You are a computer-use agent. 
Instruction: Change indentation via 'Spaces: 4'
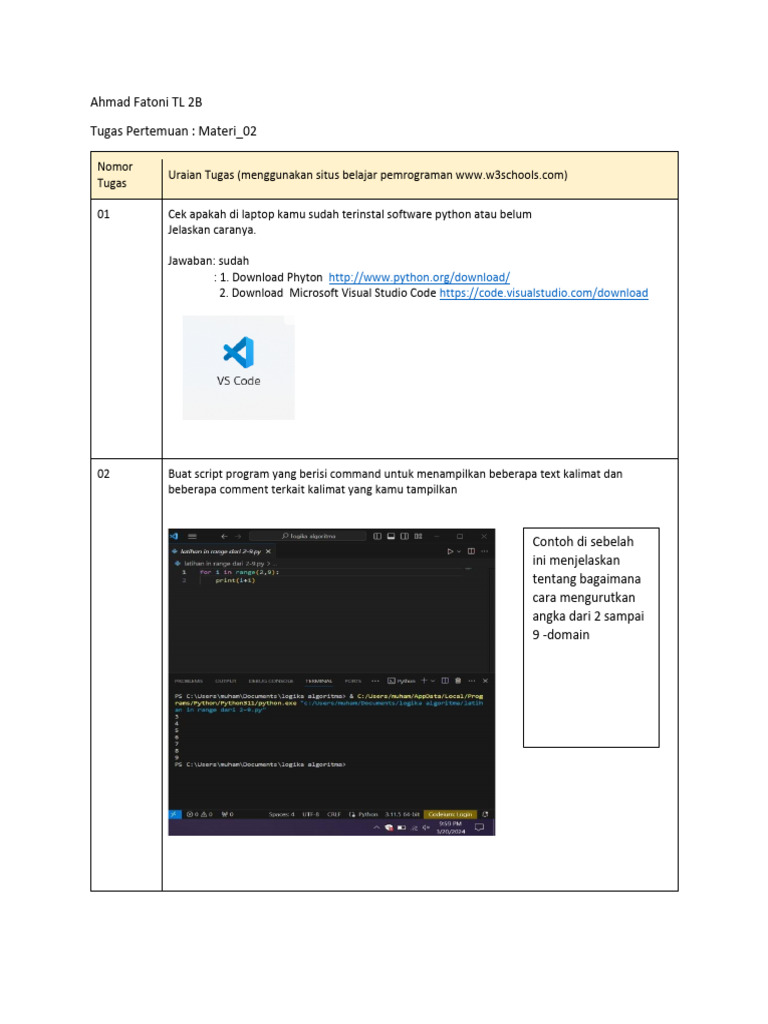[281, 814]
